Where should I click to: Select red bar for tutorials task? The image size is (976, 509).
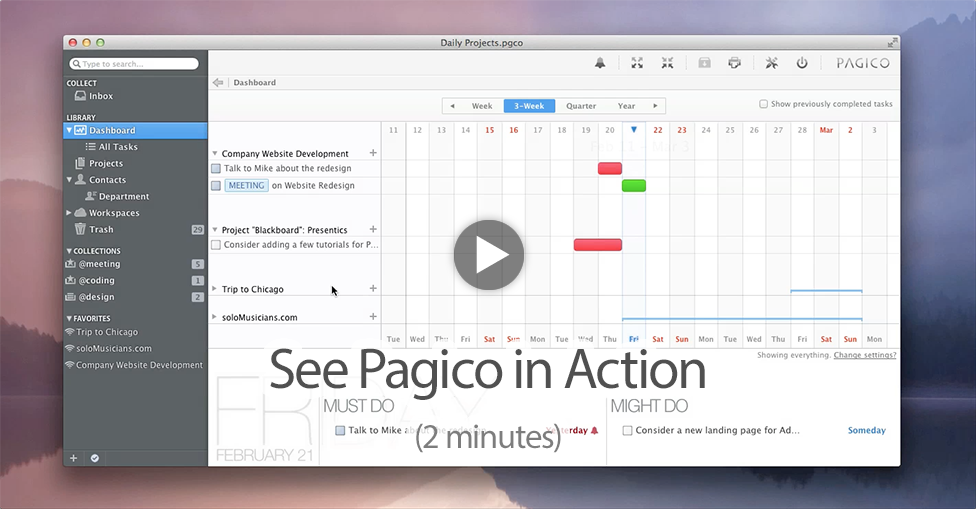point(598,245)
